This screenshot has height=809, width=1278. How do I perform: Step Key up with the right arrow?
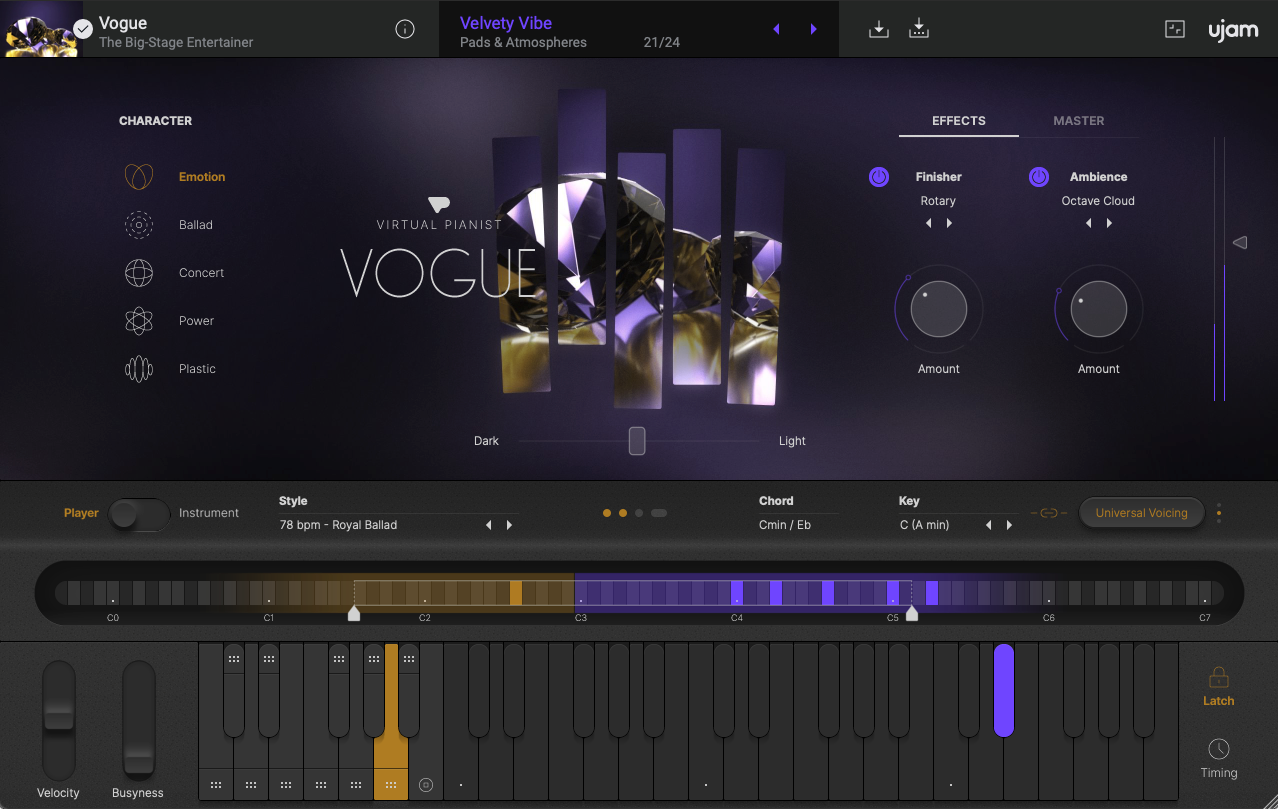point(1009,525)
